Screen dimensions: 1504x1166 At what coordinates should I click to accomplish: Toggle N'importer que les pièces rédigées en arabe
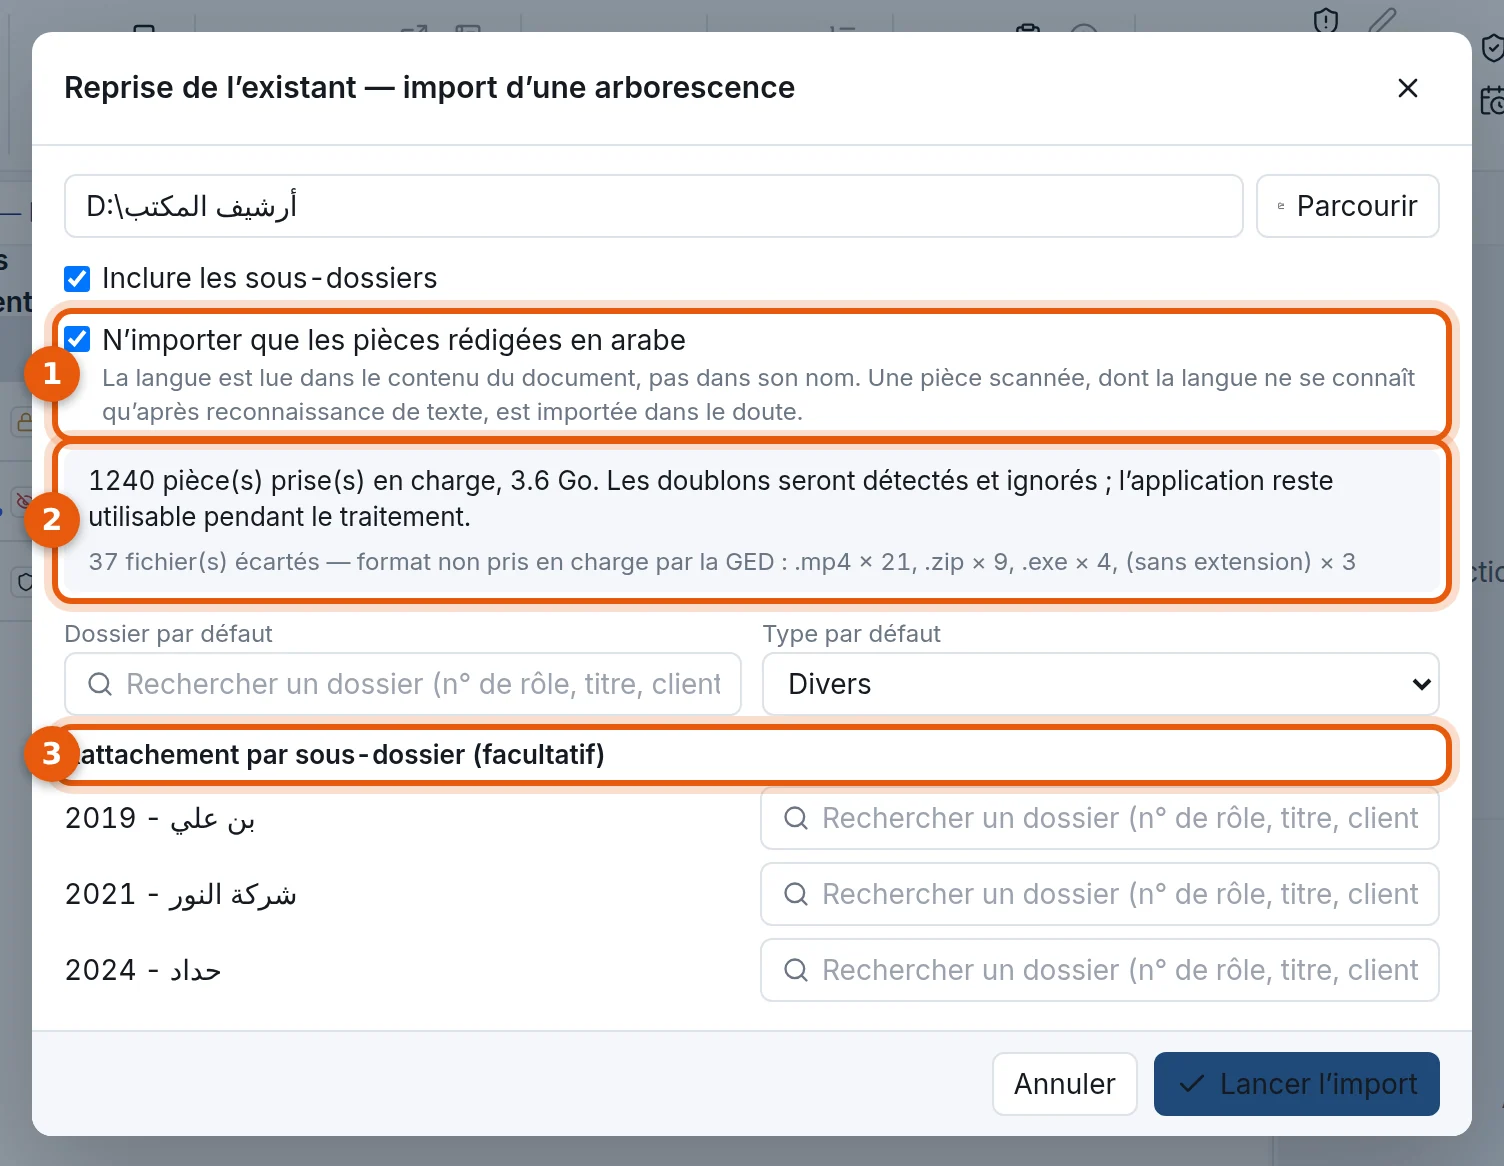[77, 339]
